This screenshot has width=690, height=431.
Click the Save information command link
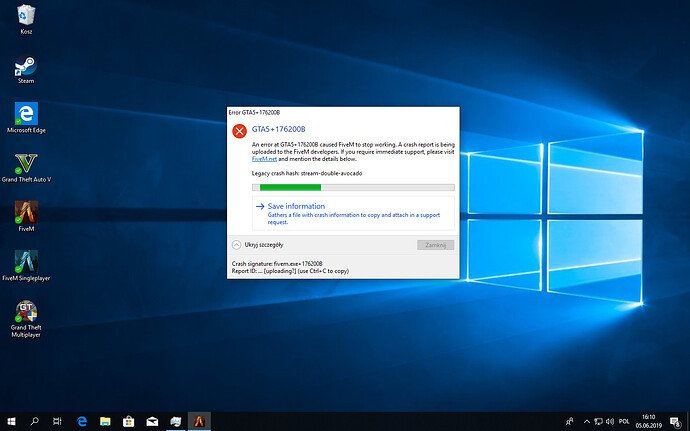(295, 206)
